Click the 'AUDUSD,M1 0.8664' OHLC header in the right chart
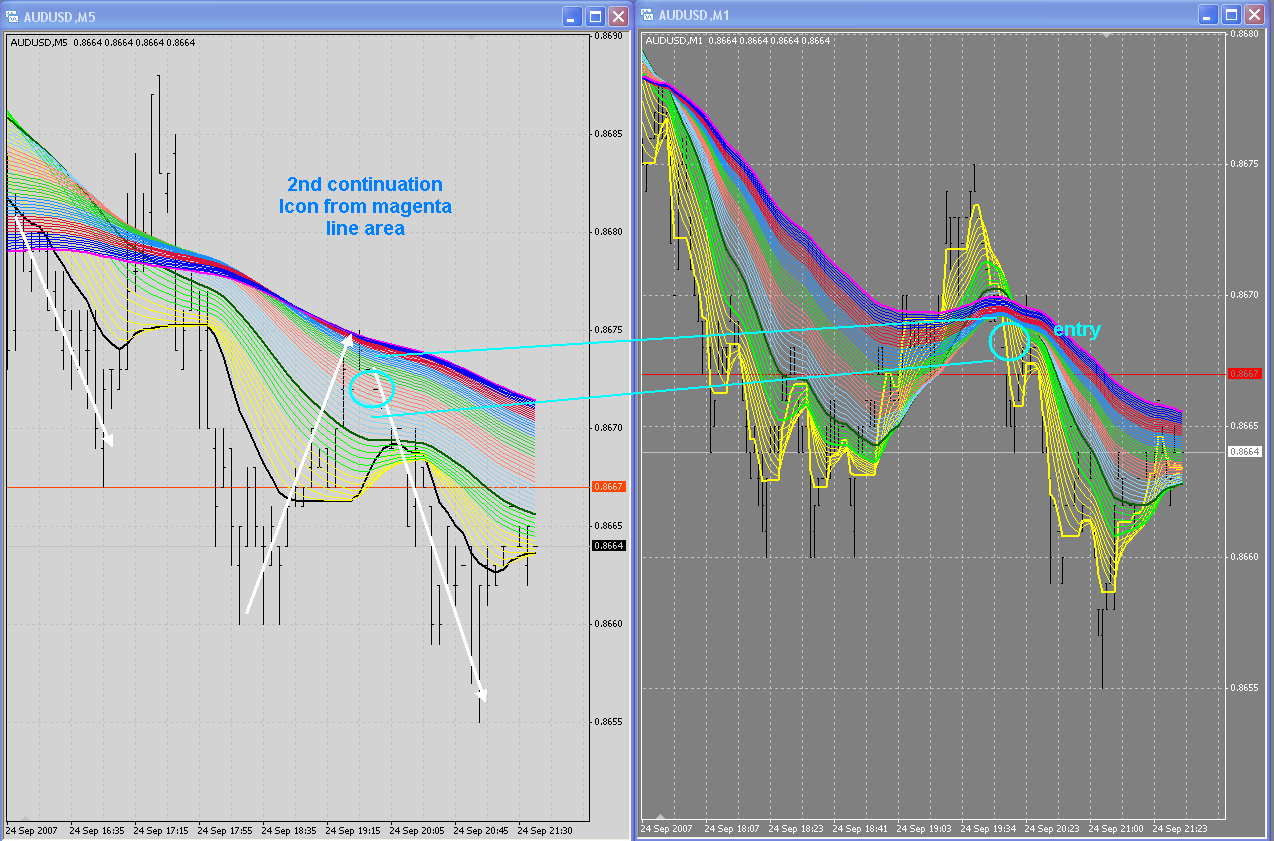Image resolution: width=1274 pixels, height=841 pixels. click(x=738, y=40)
